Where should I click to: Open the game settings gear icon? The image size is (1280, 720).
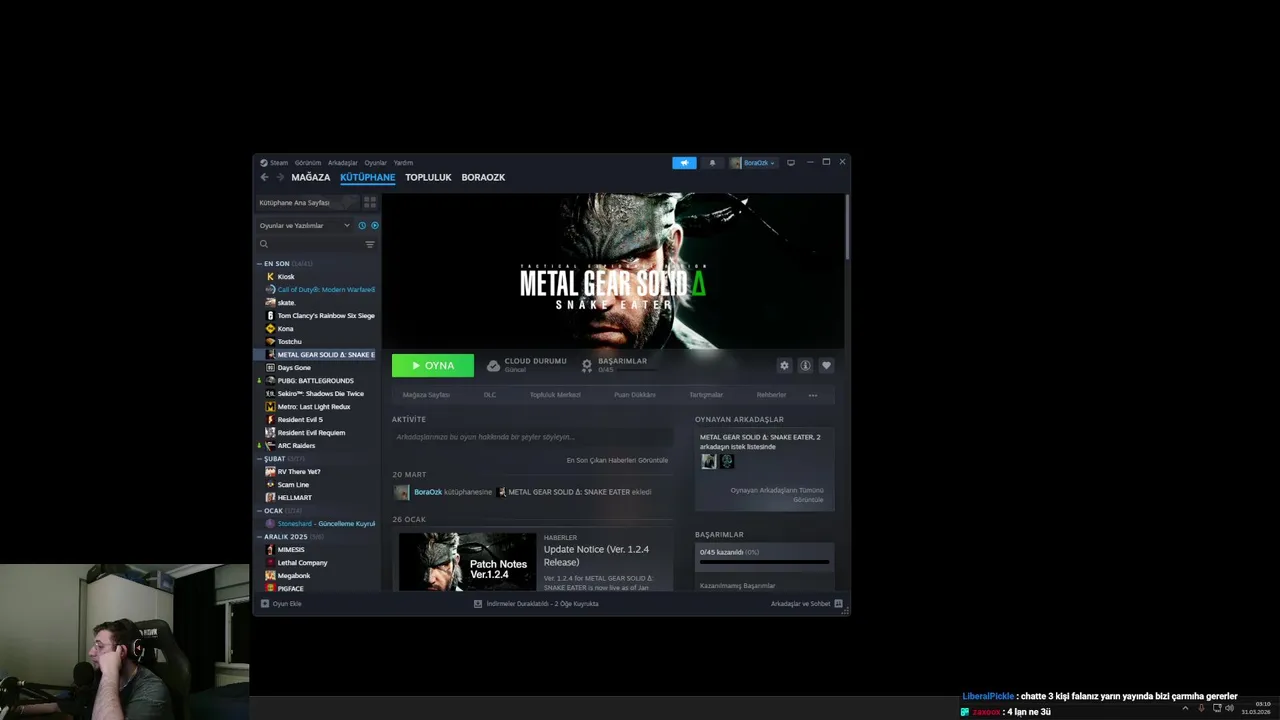tap(784, 366)
